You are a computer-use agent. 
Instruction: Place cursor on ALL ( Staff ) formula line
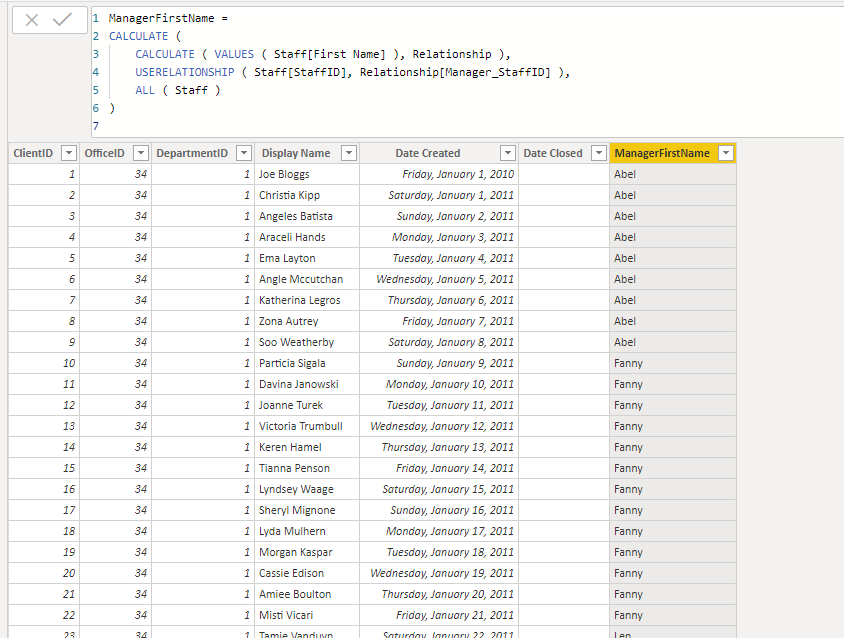coord(178,90)
